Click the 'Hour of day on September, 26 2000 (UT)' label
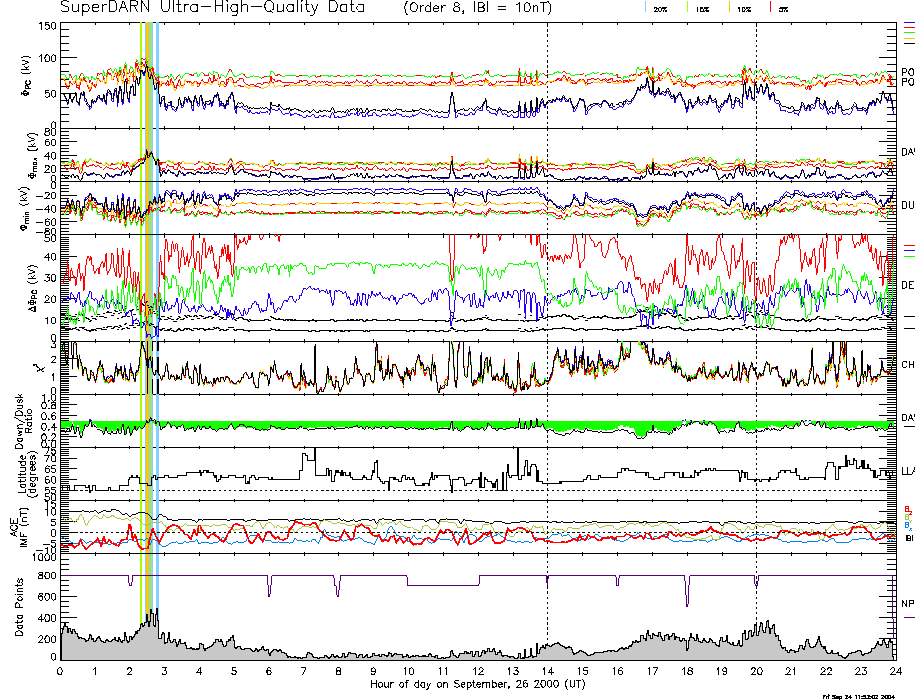Viewport: 915px width, 700px height. pos(477,684)
